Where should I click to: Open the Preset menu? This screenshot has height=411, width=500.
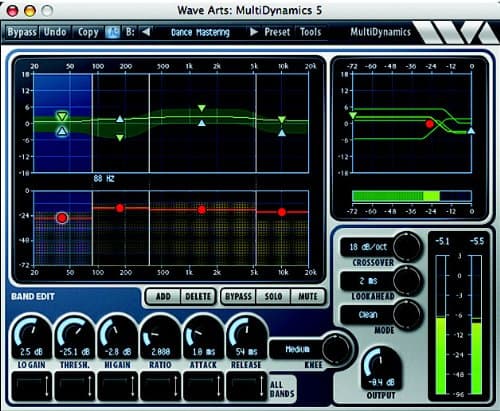tap(277, 32)
